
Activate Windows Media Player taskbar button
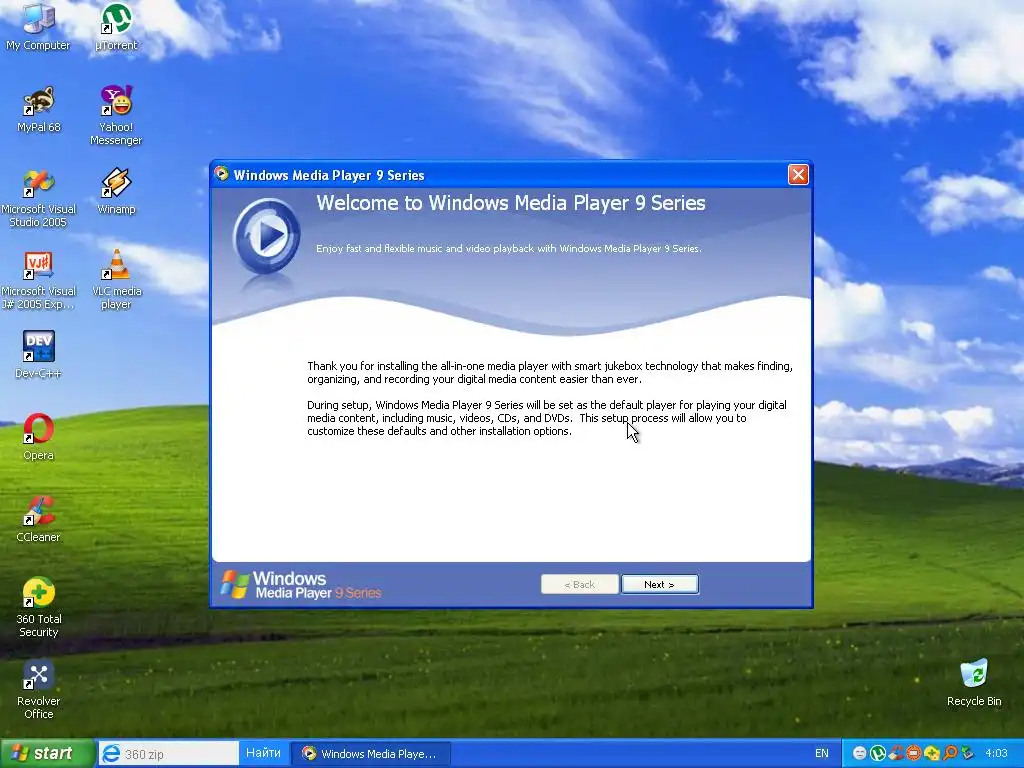(x=371, y=754)
